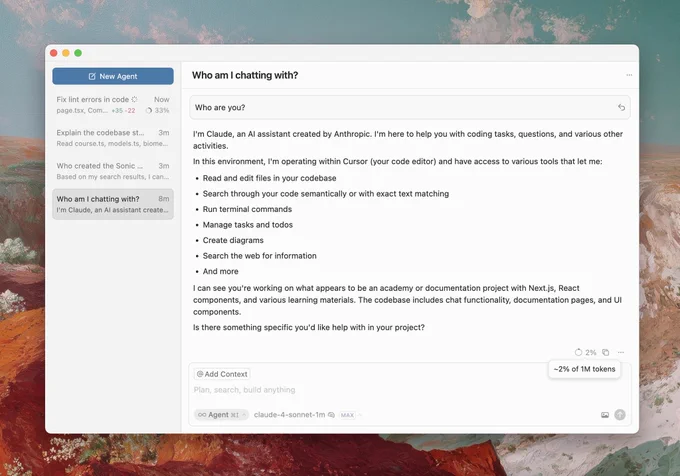
Task: Click the '+35 -22' diff stats
Action: (x=123, y=111)
